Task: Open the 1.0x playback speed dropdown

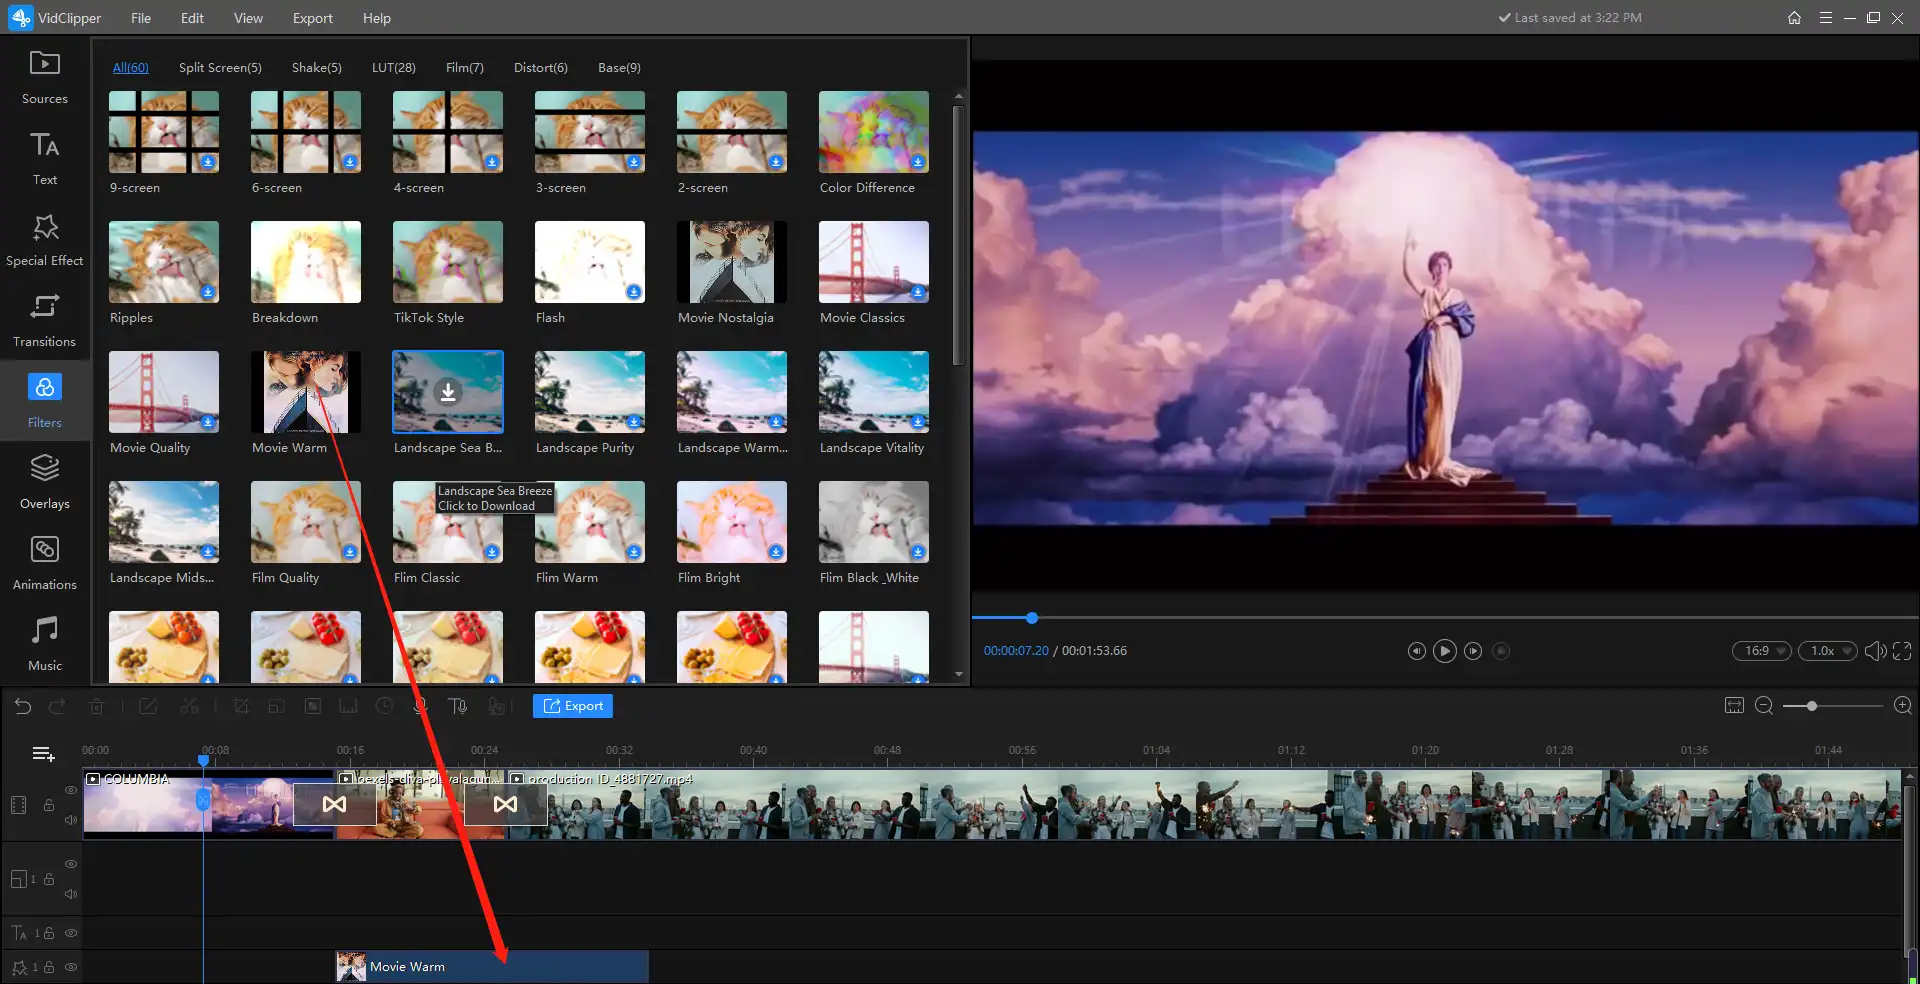Action: click(x=1828, y=651)
